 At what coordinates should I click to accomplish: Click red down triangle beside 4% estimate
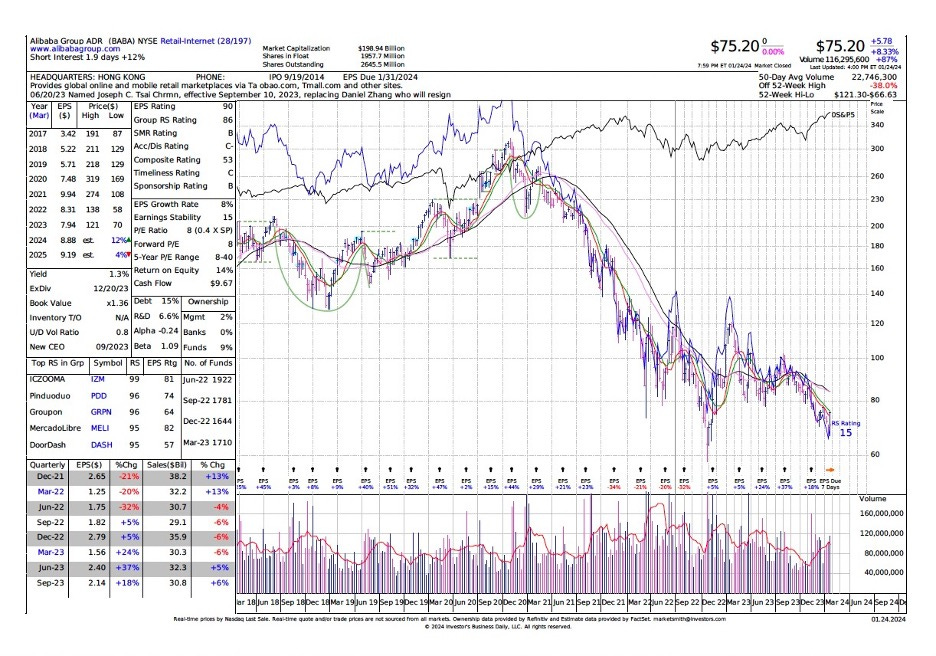[128, 255]
